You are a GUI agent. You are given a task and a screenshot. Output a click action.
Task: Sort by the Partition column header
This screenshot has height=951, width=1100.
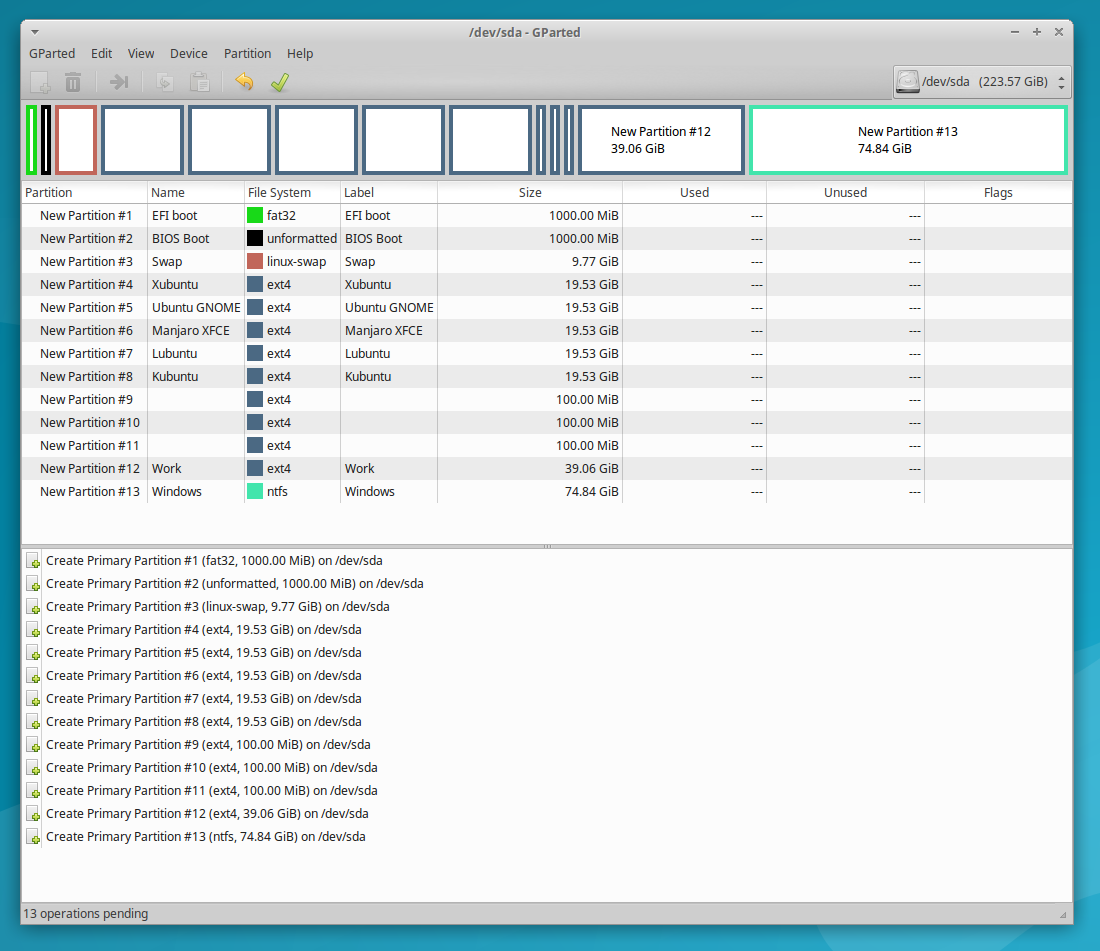click(84, 192)
